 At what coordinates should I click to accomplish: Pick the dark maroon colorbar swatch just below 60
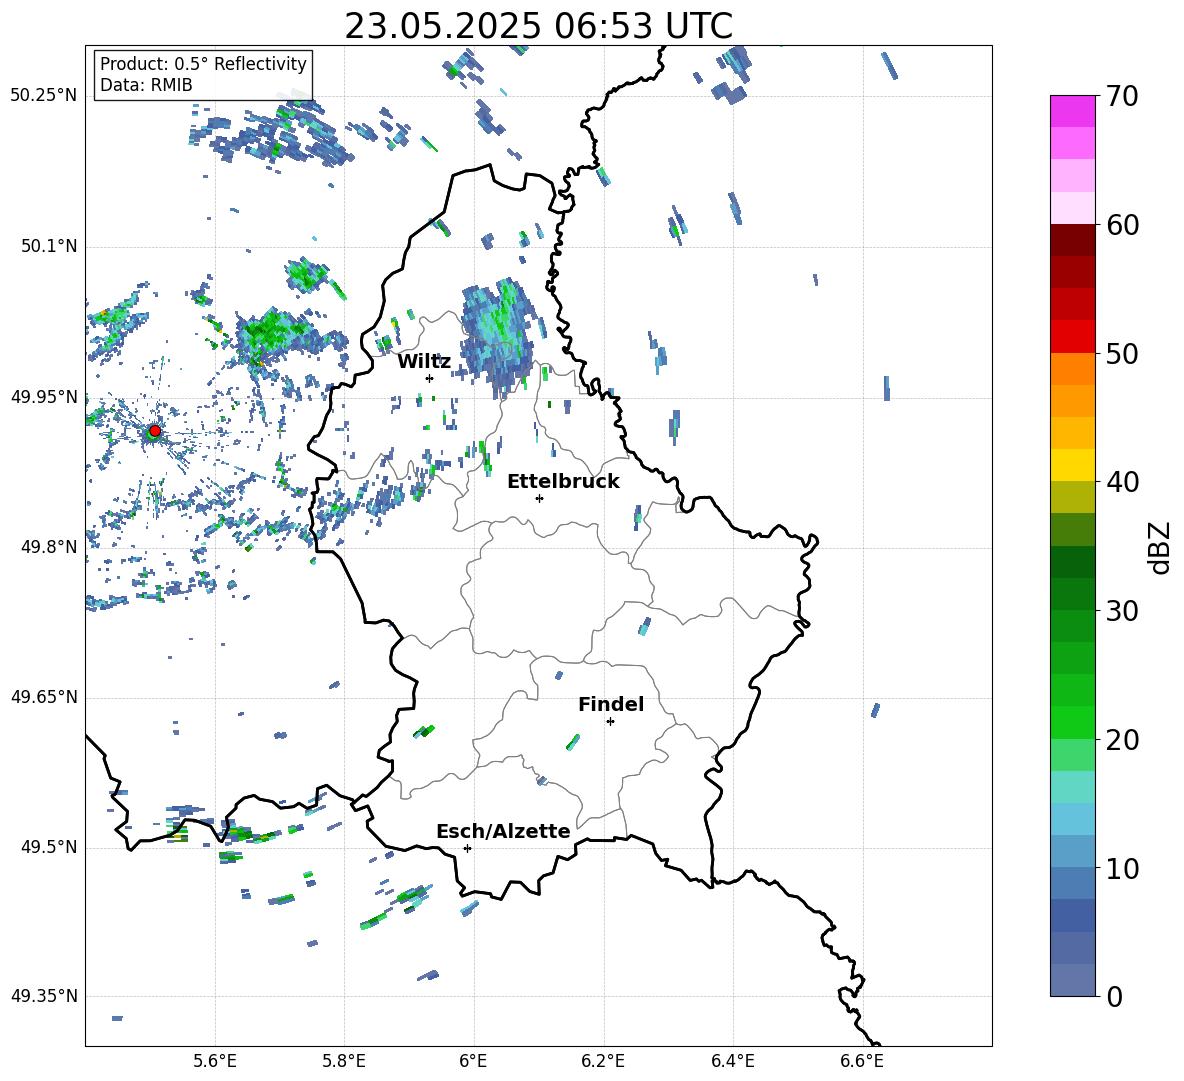tap(1072, 240)
